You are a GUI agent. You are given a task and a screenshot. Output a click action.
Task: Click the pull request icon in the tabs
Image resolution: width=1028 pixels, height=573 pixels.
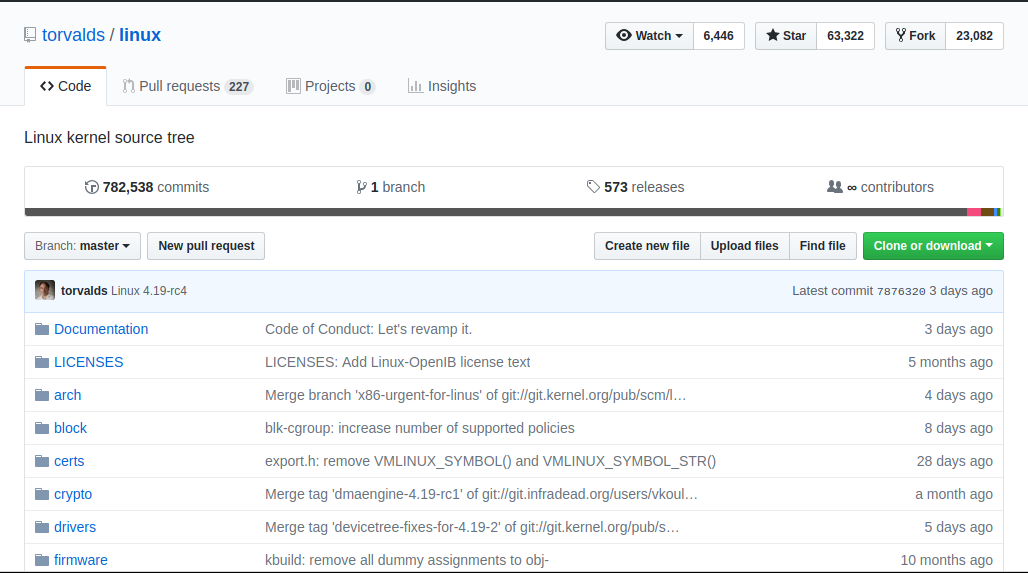(128, 86)
